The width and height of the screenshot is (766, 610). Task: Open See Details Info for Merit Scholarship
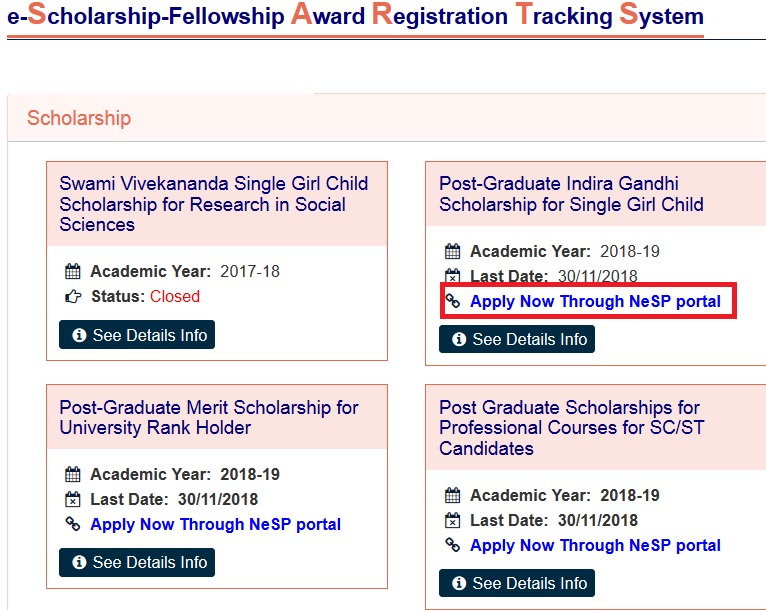(x=137, y=563)
